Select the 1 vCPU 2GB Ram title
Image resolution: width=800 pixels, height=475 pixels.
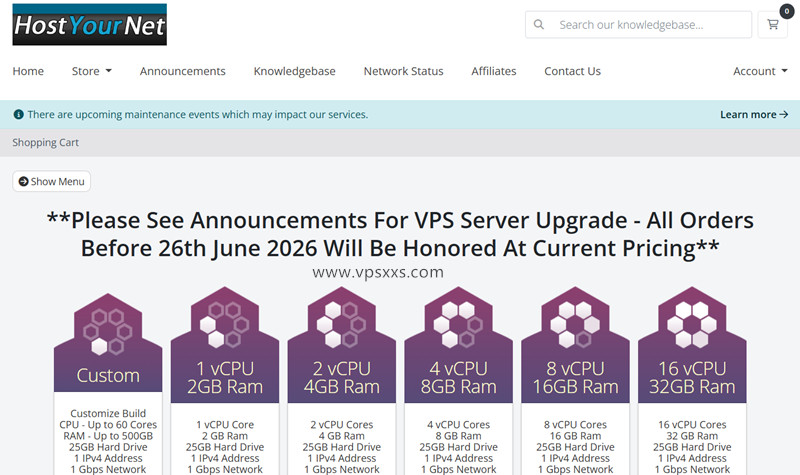point(225,378)
